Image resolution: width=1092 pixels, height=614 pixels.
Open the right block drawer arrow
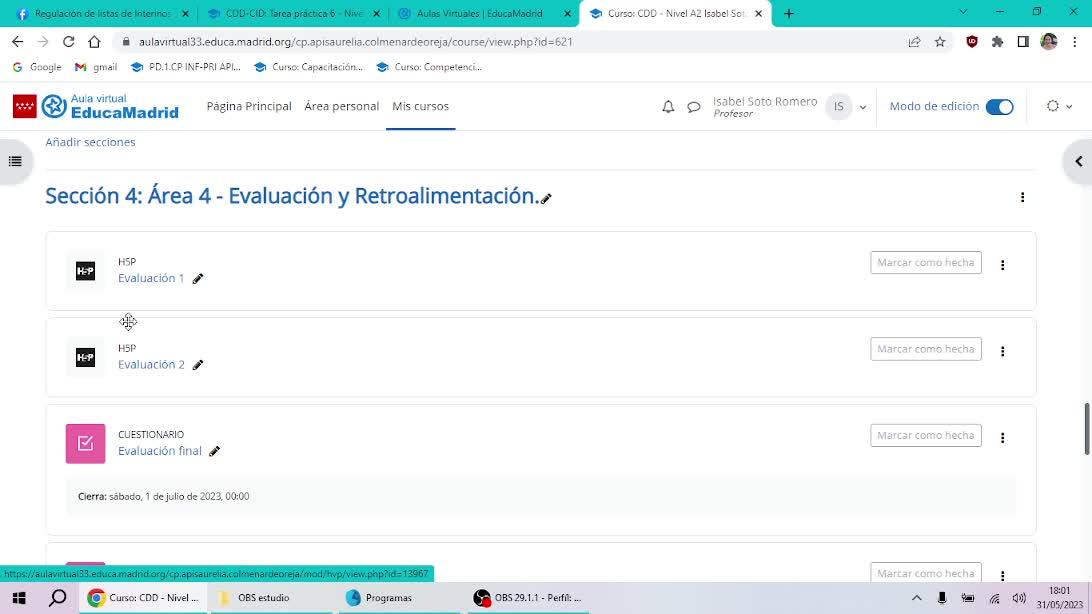1079,162
